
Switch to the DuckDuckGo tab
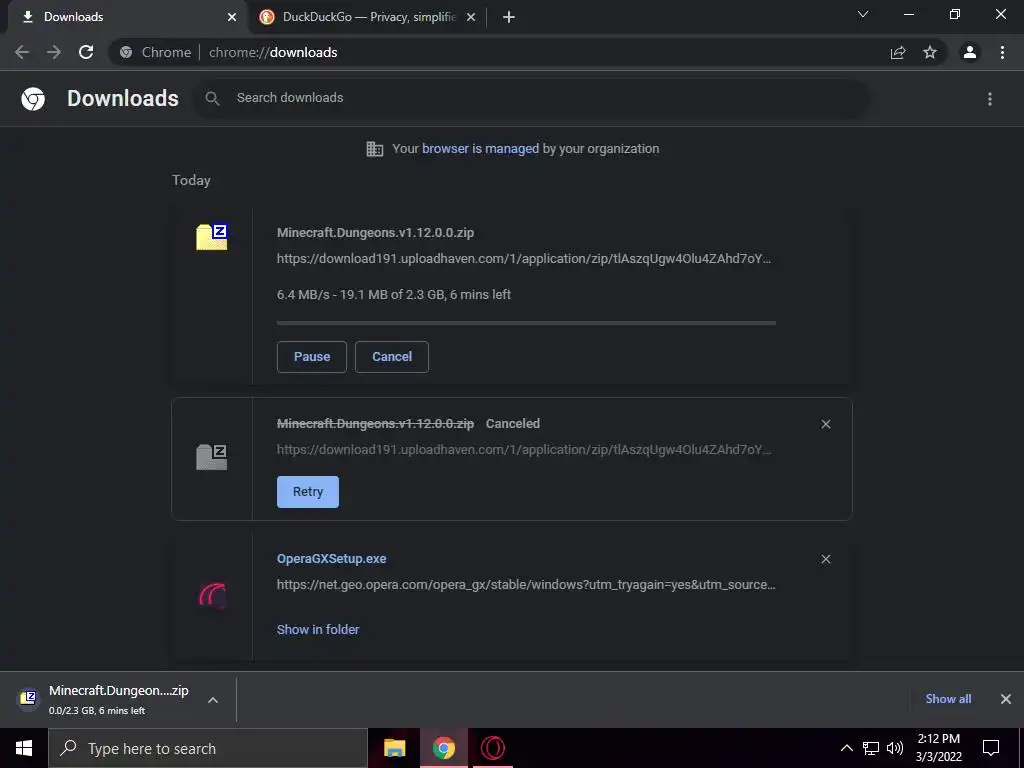click(367, 17)
